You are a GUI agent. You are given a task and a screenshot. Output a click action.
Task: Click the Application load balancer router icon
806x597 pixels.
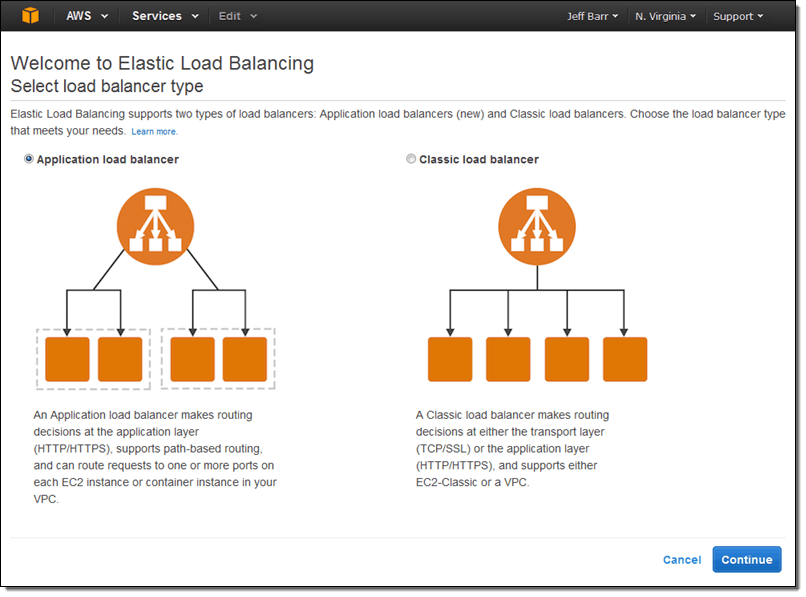154,221
